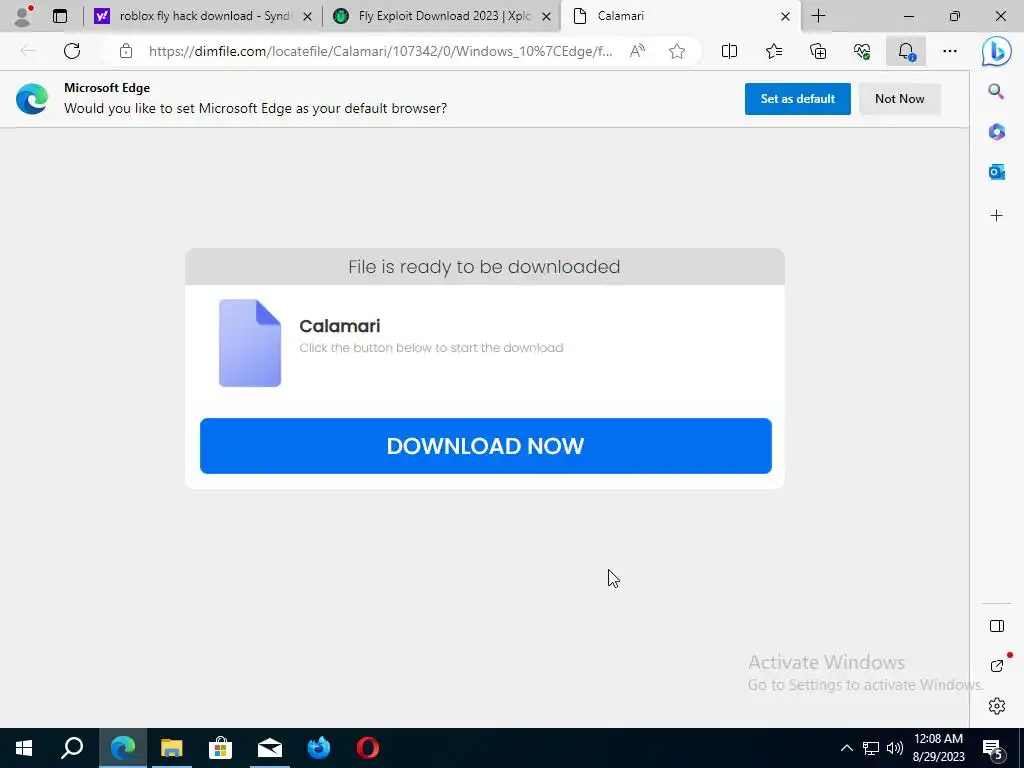This screenshot has height=768, width=1024.
Task: Open the Collections icon
Action: tap(818, 51)
